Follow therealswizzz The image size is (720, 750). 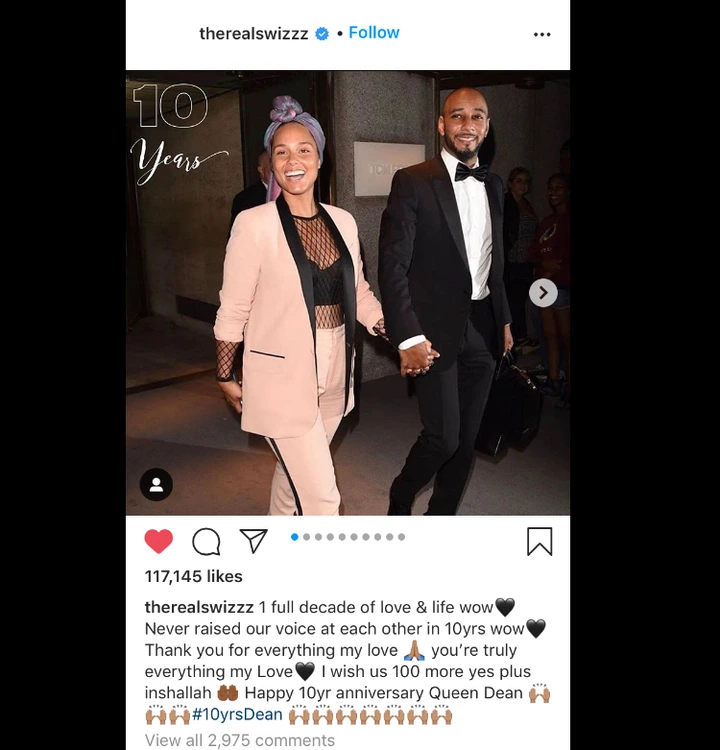[x=374, y=33]
